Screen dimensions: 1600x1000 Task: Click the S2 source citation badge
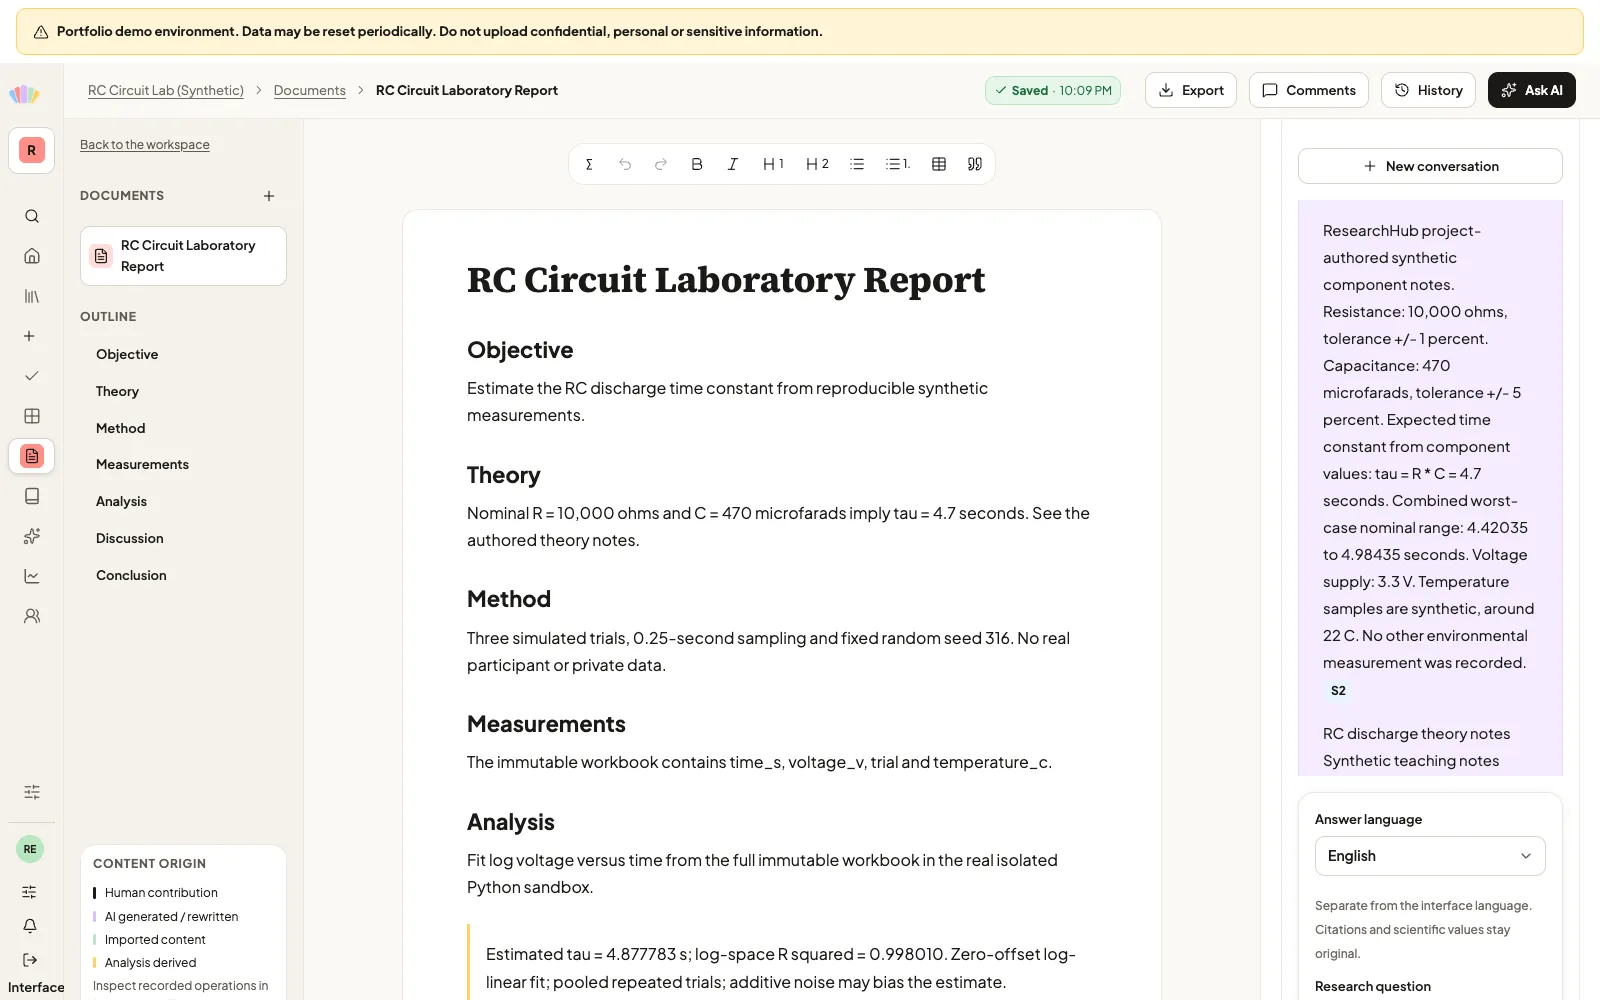(1338, 691)
